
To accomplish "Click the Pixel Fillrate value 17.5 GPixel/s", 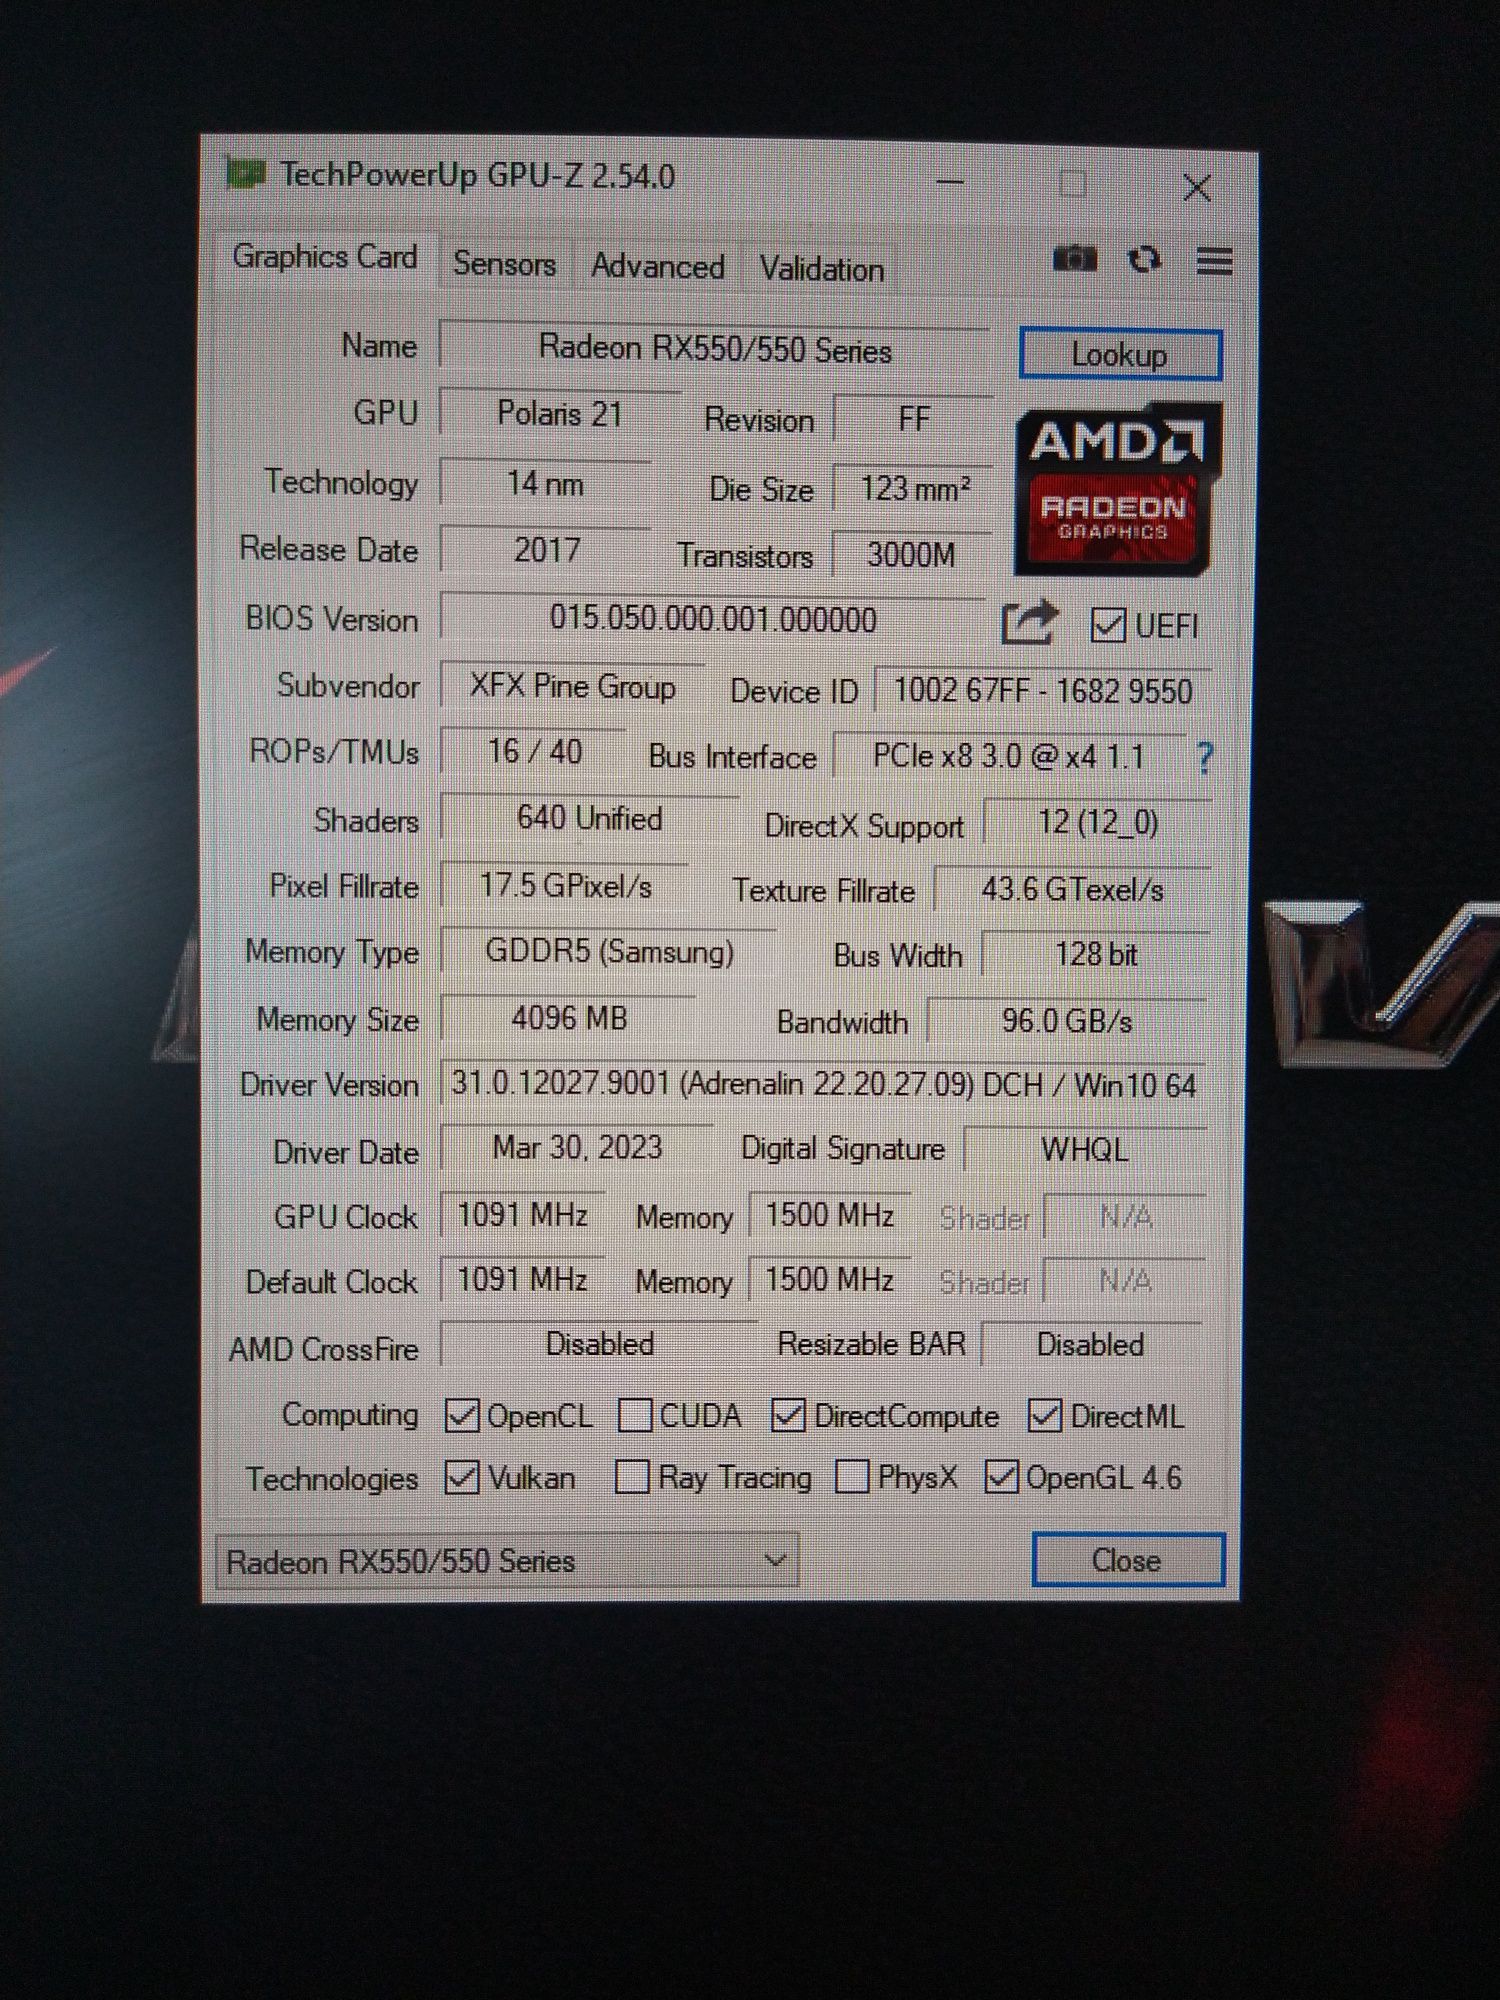I will click(x=565, y=886).
